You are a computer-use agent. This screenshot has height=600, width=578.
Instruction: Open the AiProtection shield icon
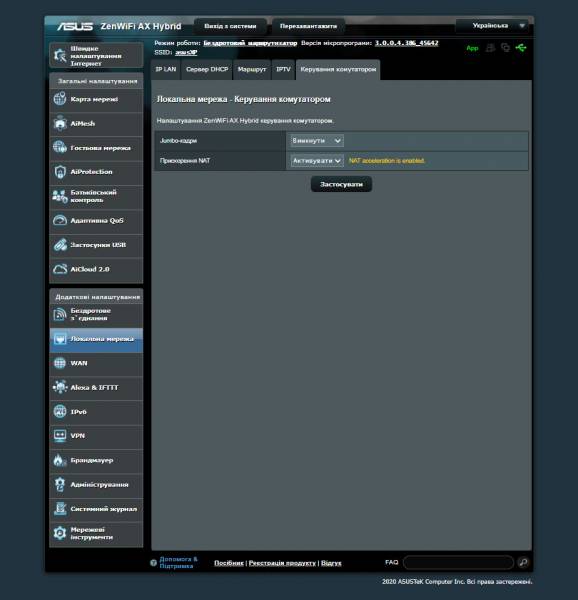coord(60,172)
